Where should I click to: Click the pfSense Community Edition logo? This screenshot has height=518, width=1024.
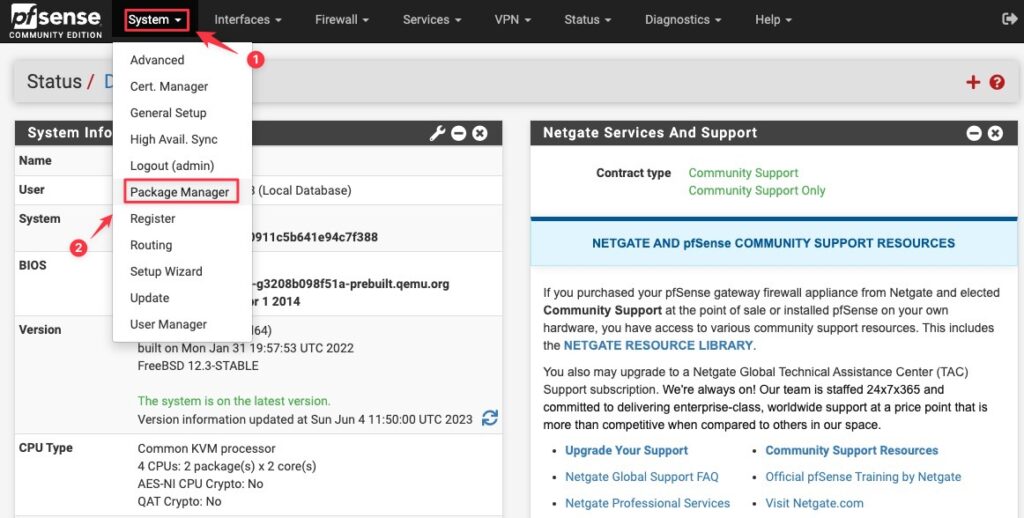(56, 22)
